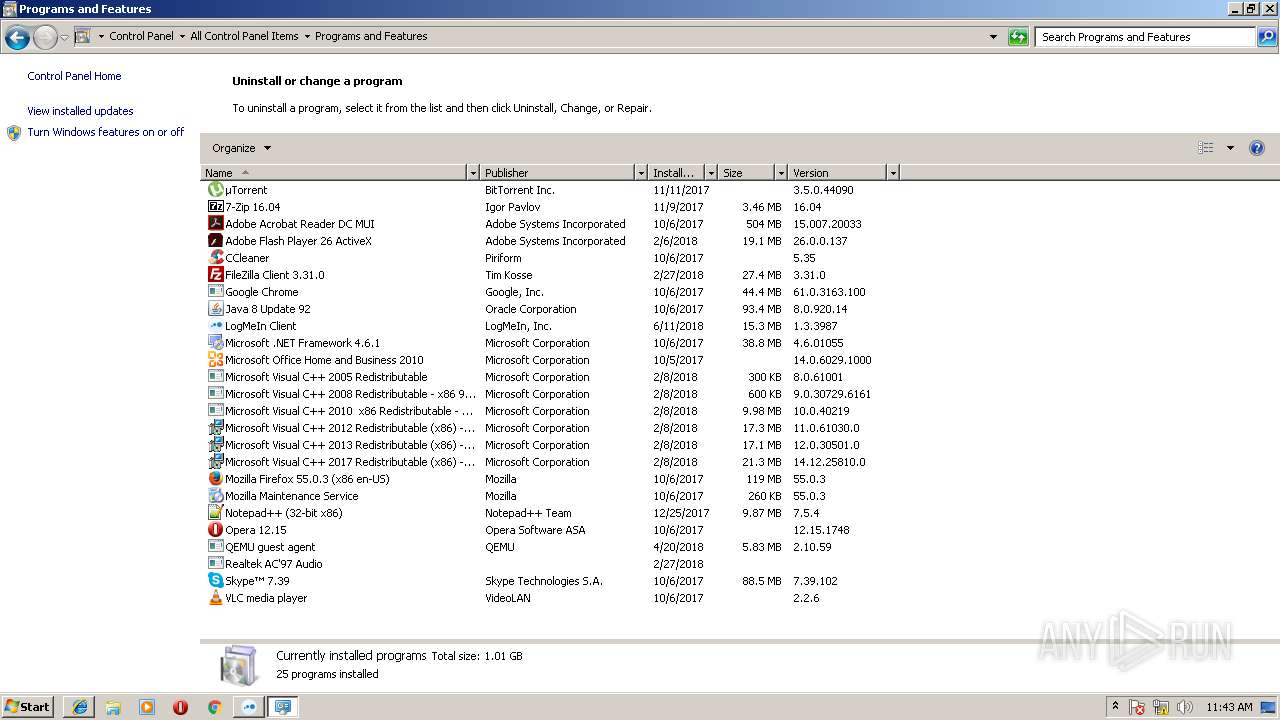Viewport: 1280px width, 720px height.
Task: Open the Name column filter dropdown
Action: click(x=473, y=173)
